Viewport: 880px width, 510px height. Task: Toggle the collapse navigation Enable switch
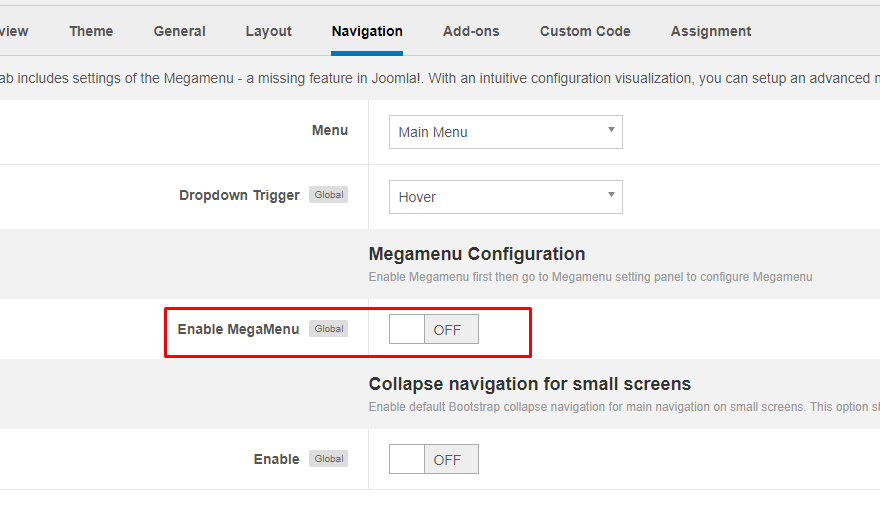434,459
